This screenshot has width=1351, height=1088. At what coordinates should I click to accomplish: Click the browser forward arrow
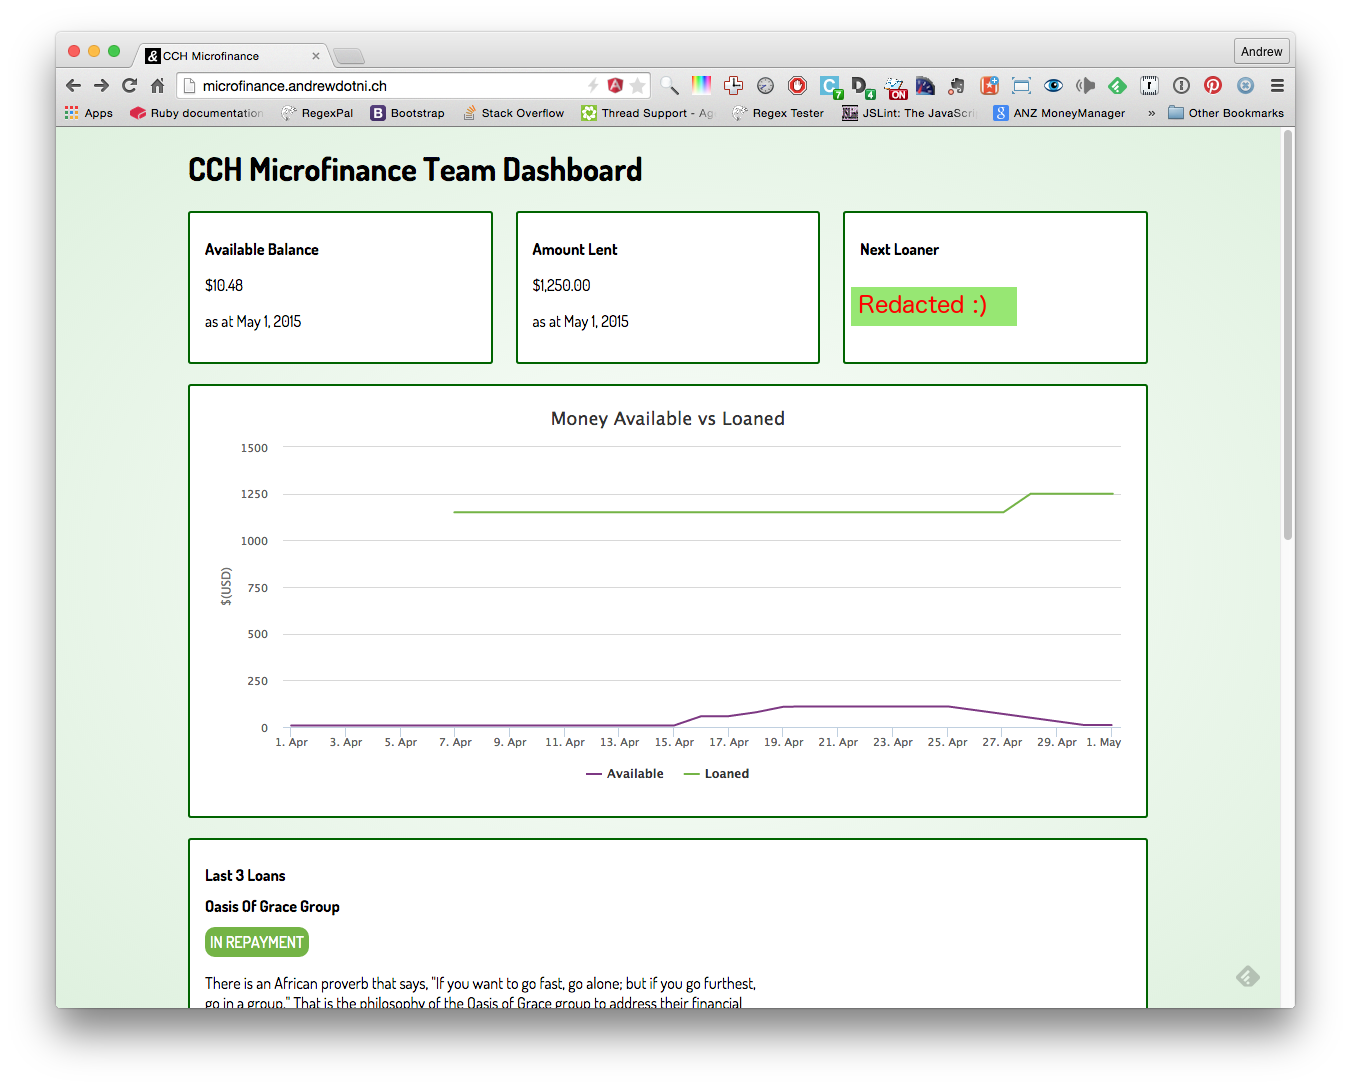click(101, 86)
